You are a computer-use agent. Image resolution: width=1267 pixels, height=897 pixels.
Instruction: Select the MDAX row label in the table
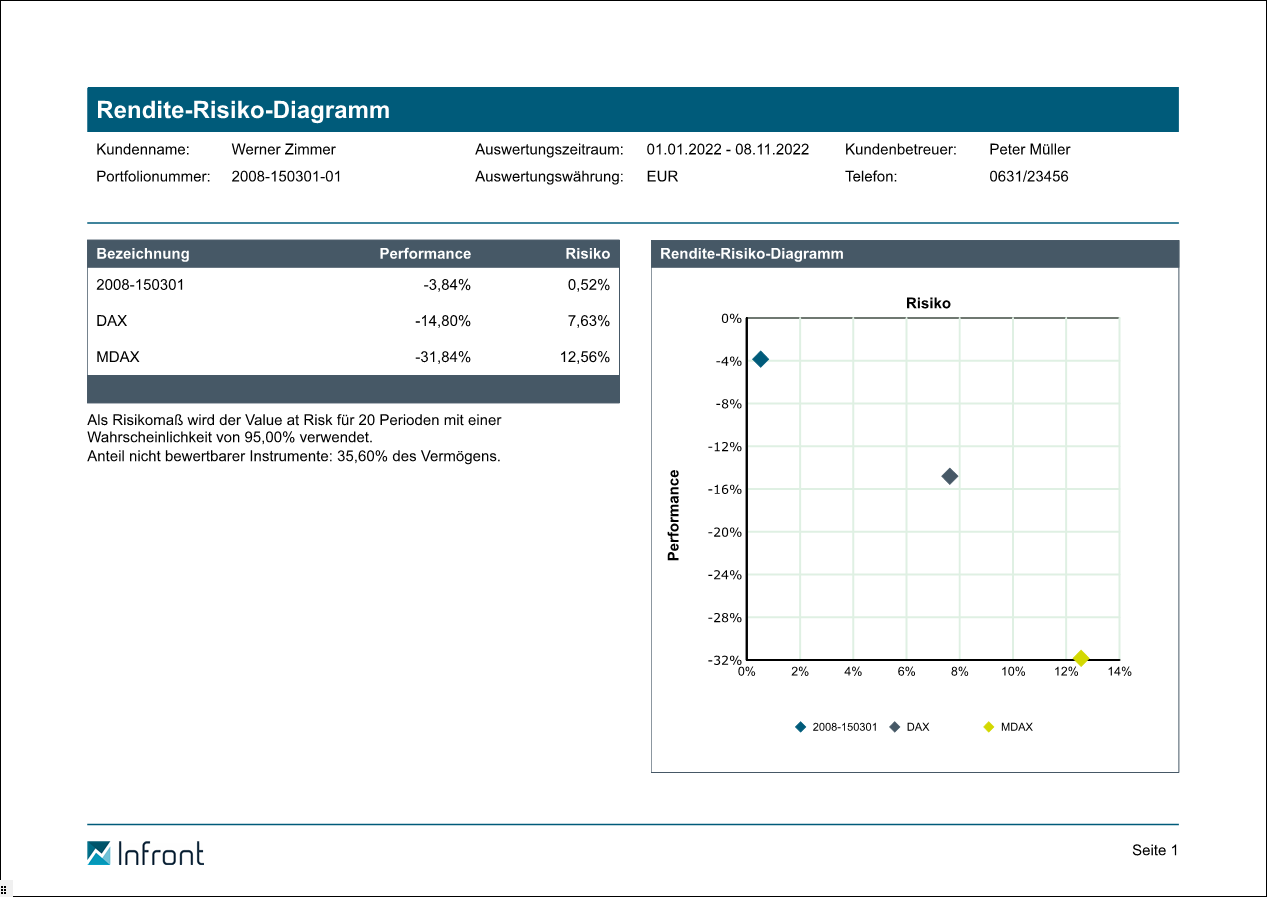(117, 357)
